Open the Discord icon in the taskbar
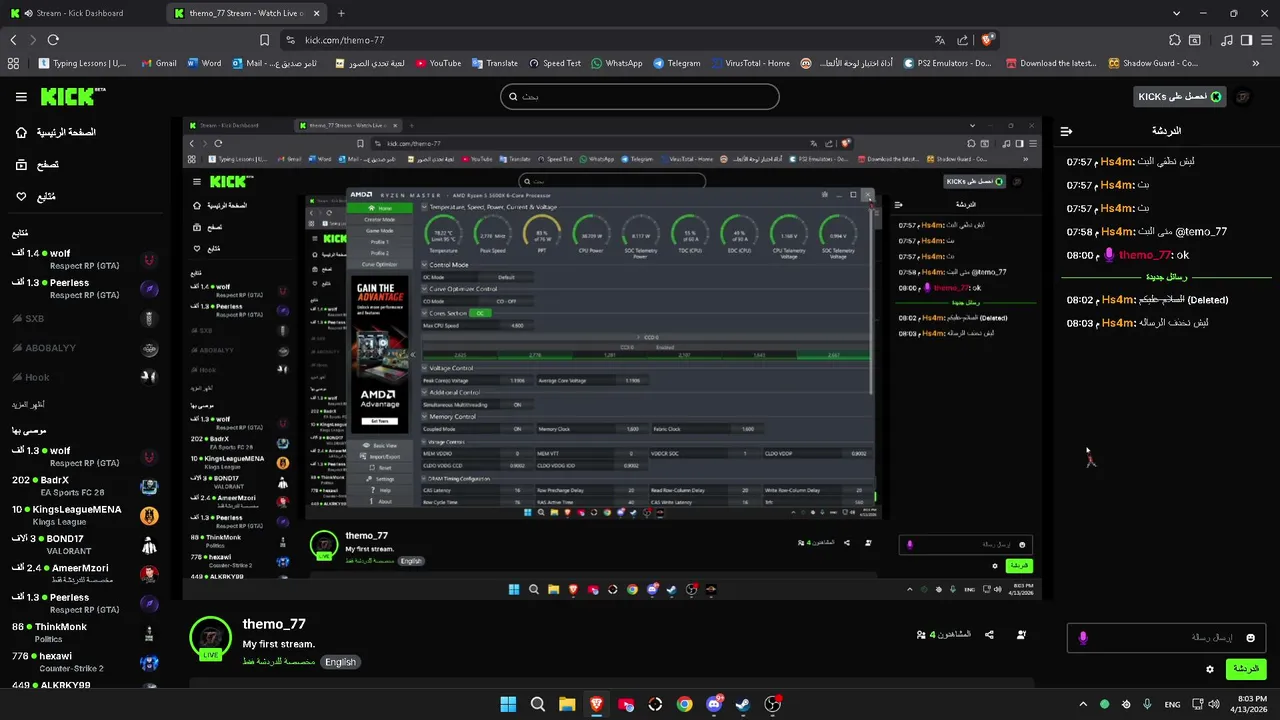The image size is (1280, 720). tap(714, 704)
